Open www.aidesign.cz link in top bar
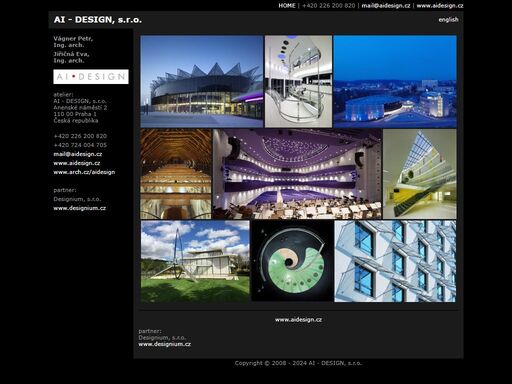Viewport: 512px width, 384px height. click(440, 5)
